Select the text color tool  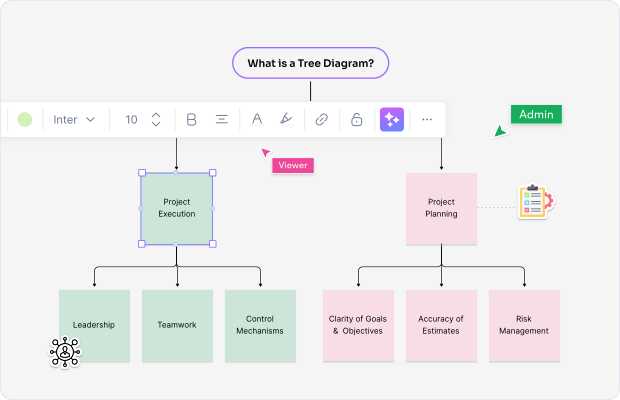[257, 120]
